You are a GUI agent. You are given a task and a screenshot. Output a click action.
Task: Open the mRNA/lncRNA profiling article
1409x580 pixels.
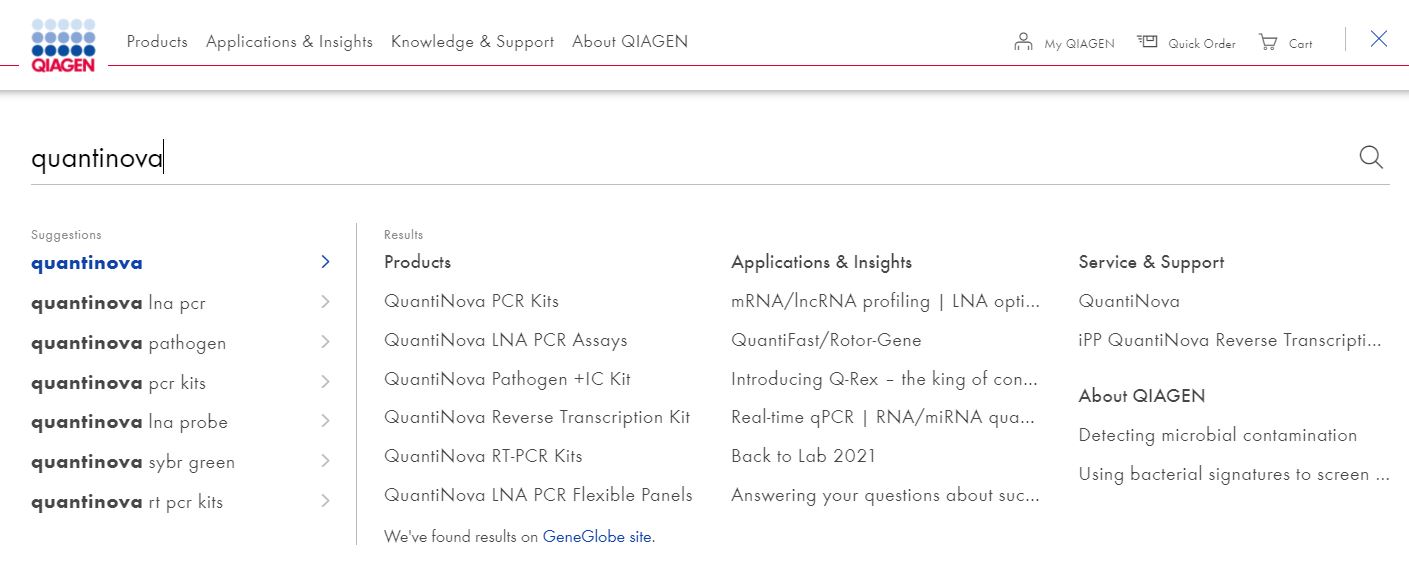pos(885,300)
